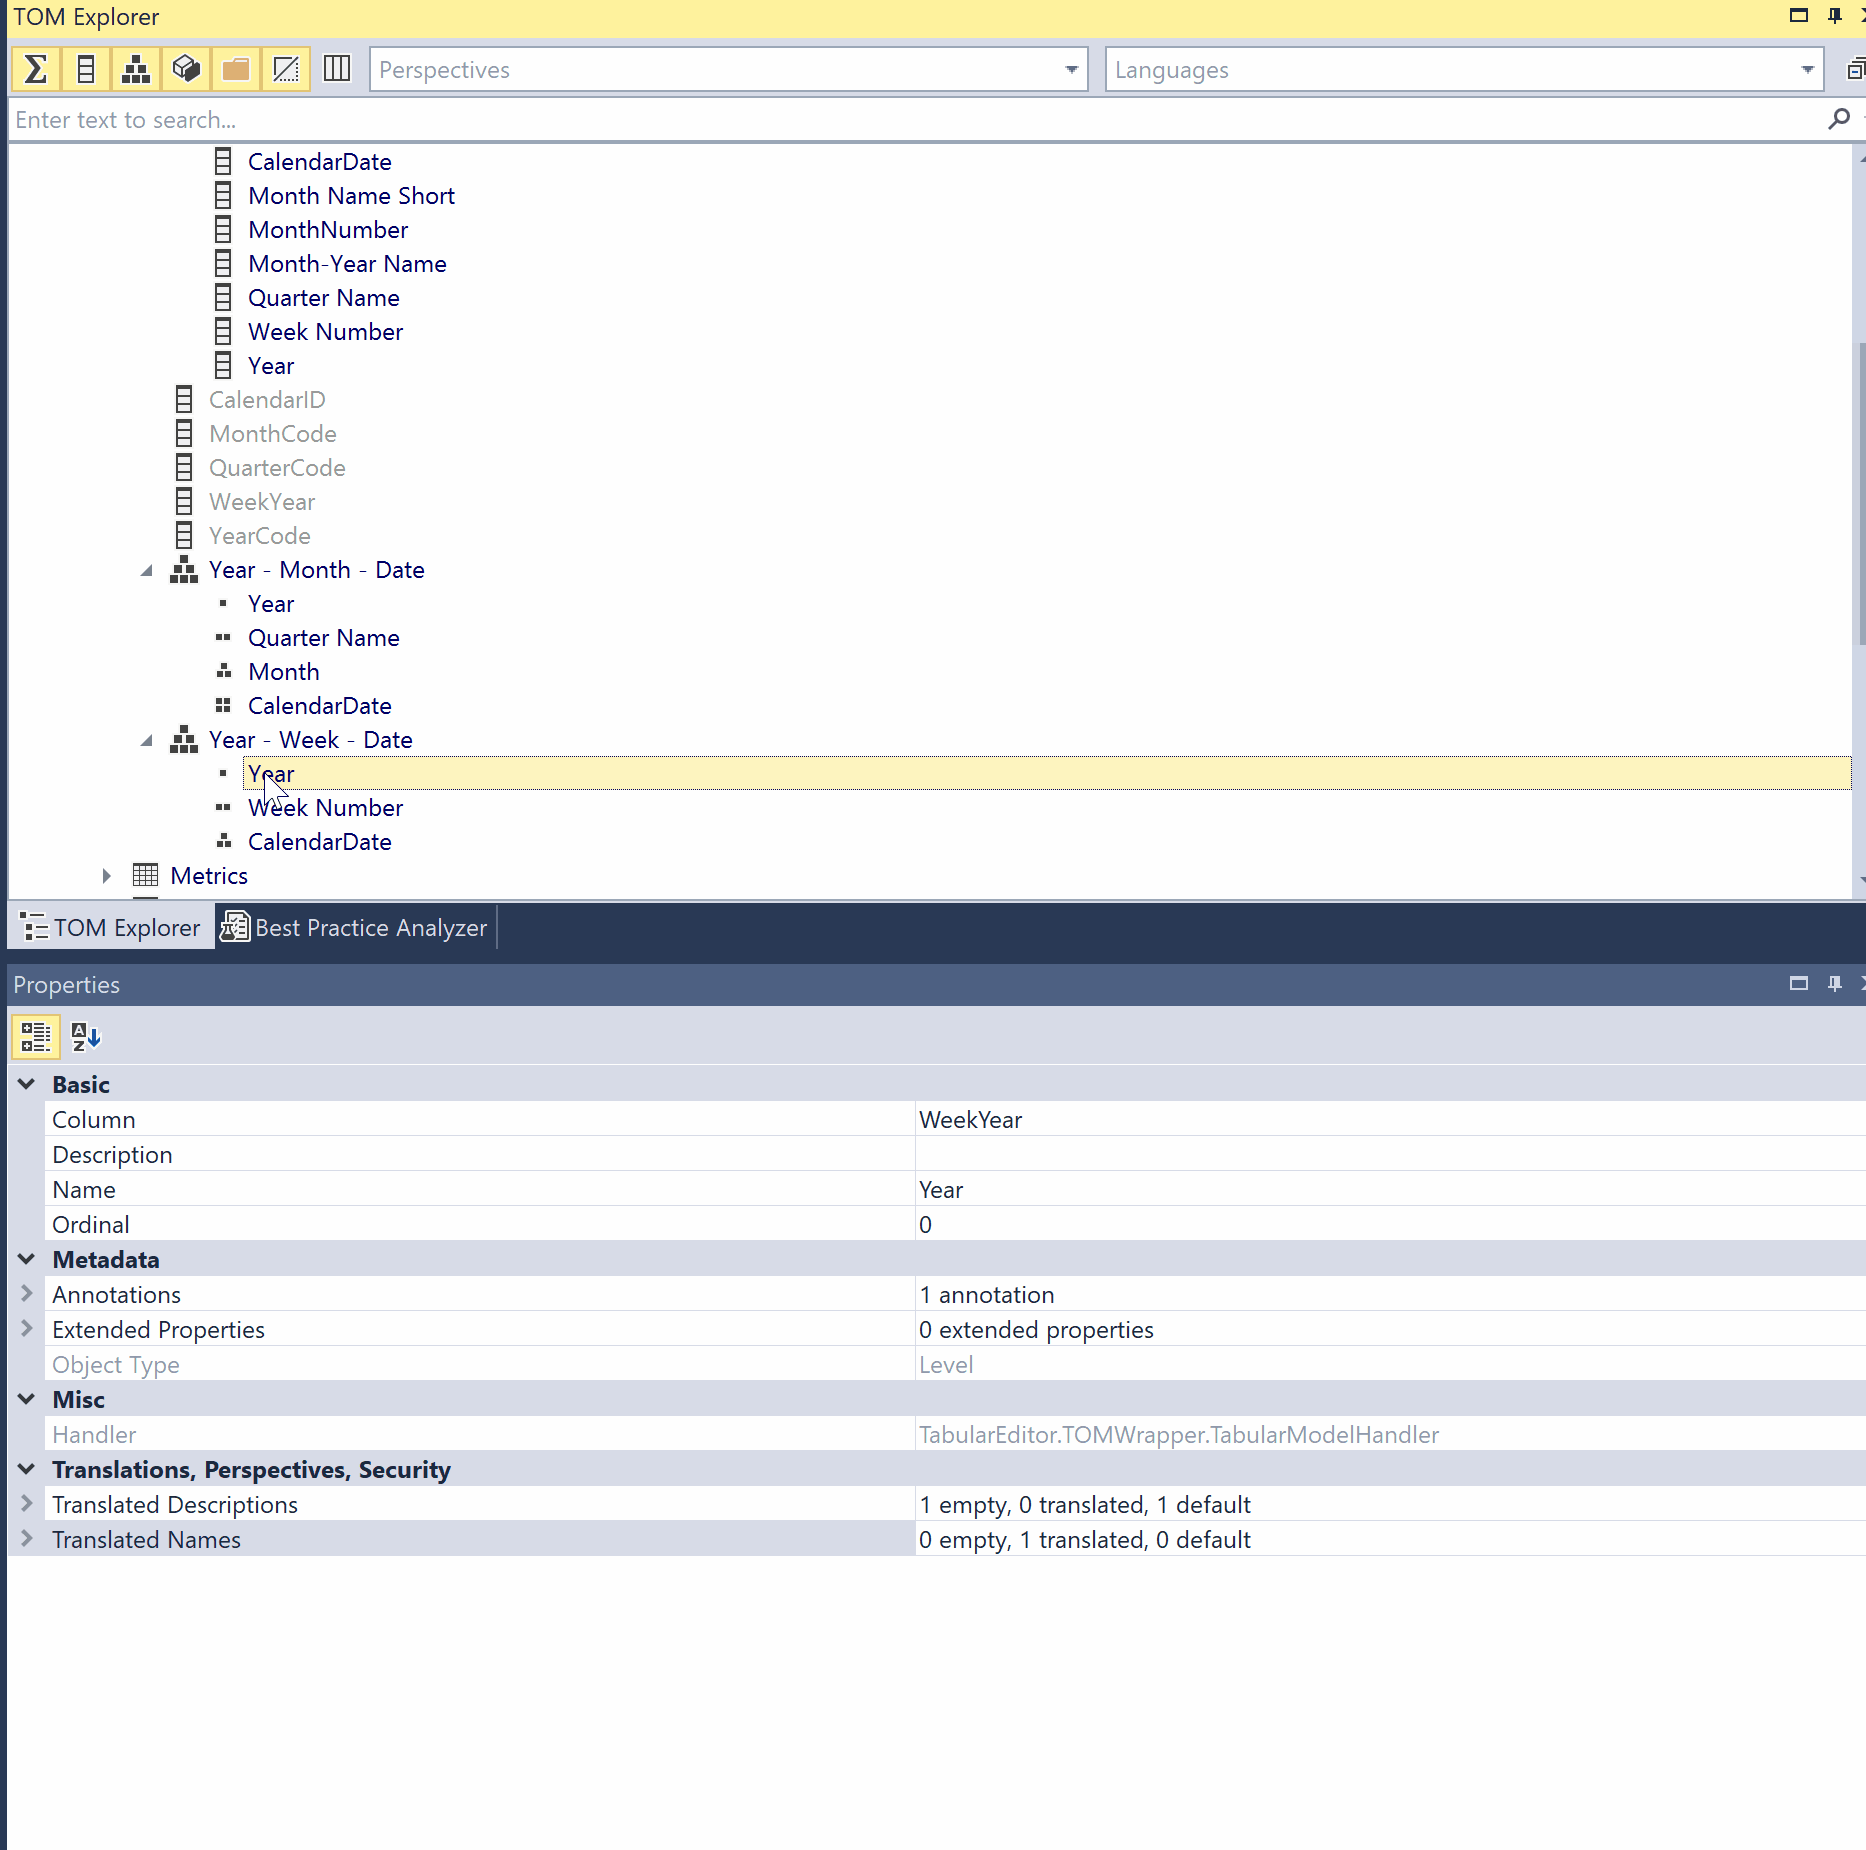Screen dimensions: 1866x1850
Task: Pin the TOM Explorer panel
Action: pos(1835,16)
